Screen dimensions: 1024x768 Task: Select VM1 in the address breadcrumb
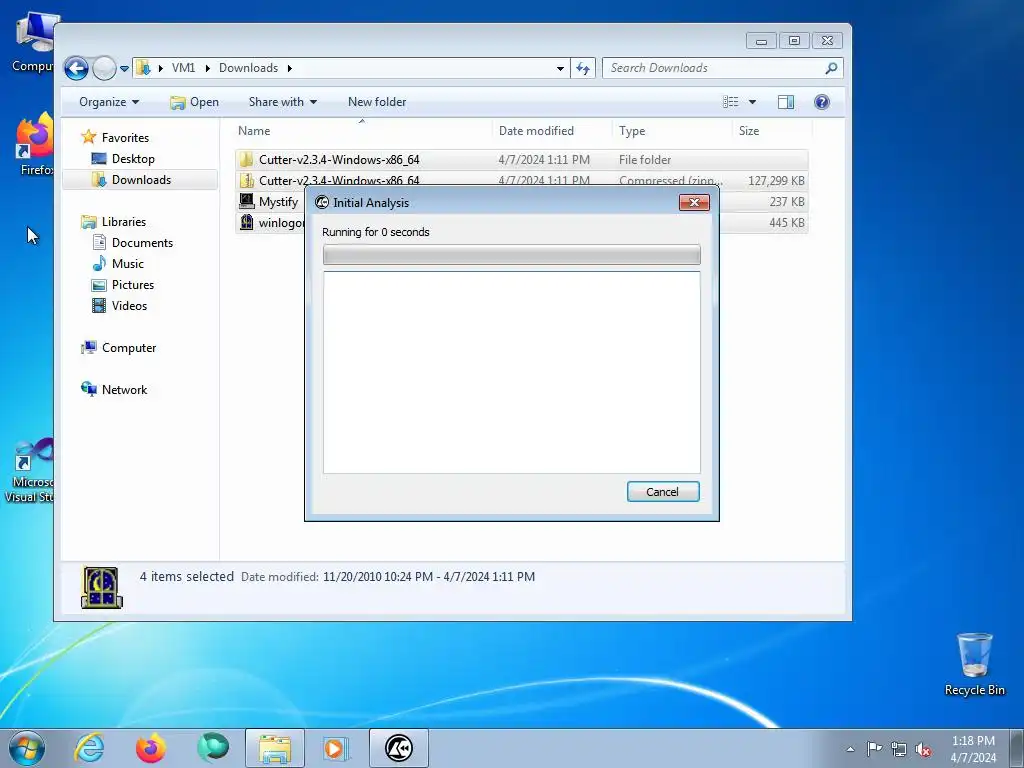pos(184,68)
